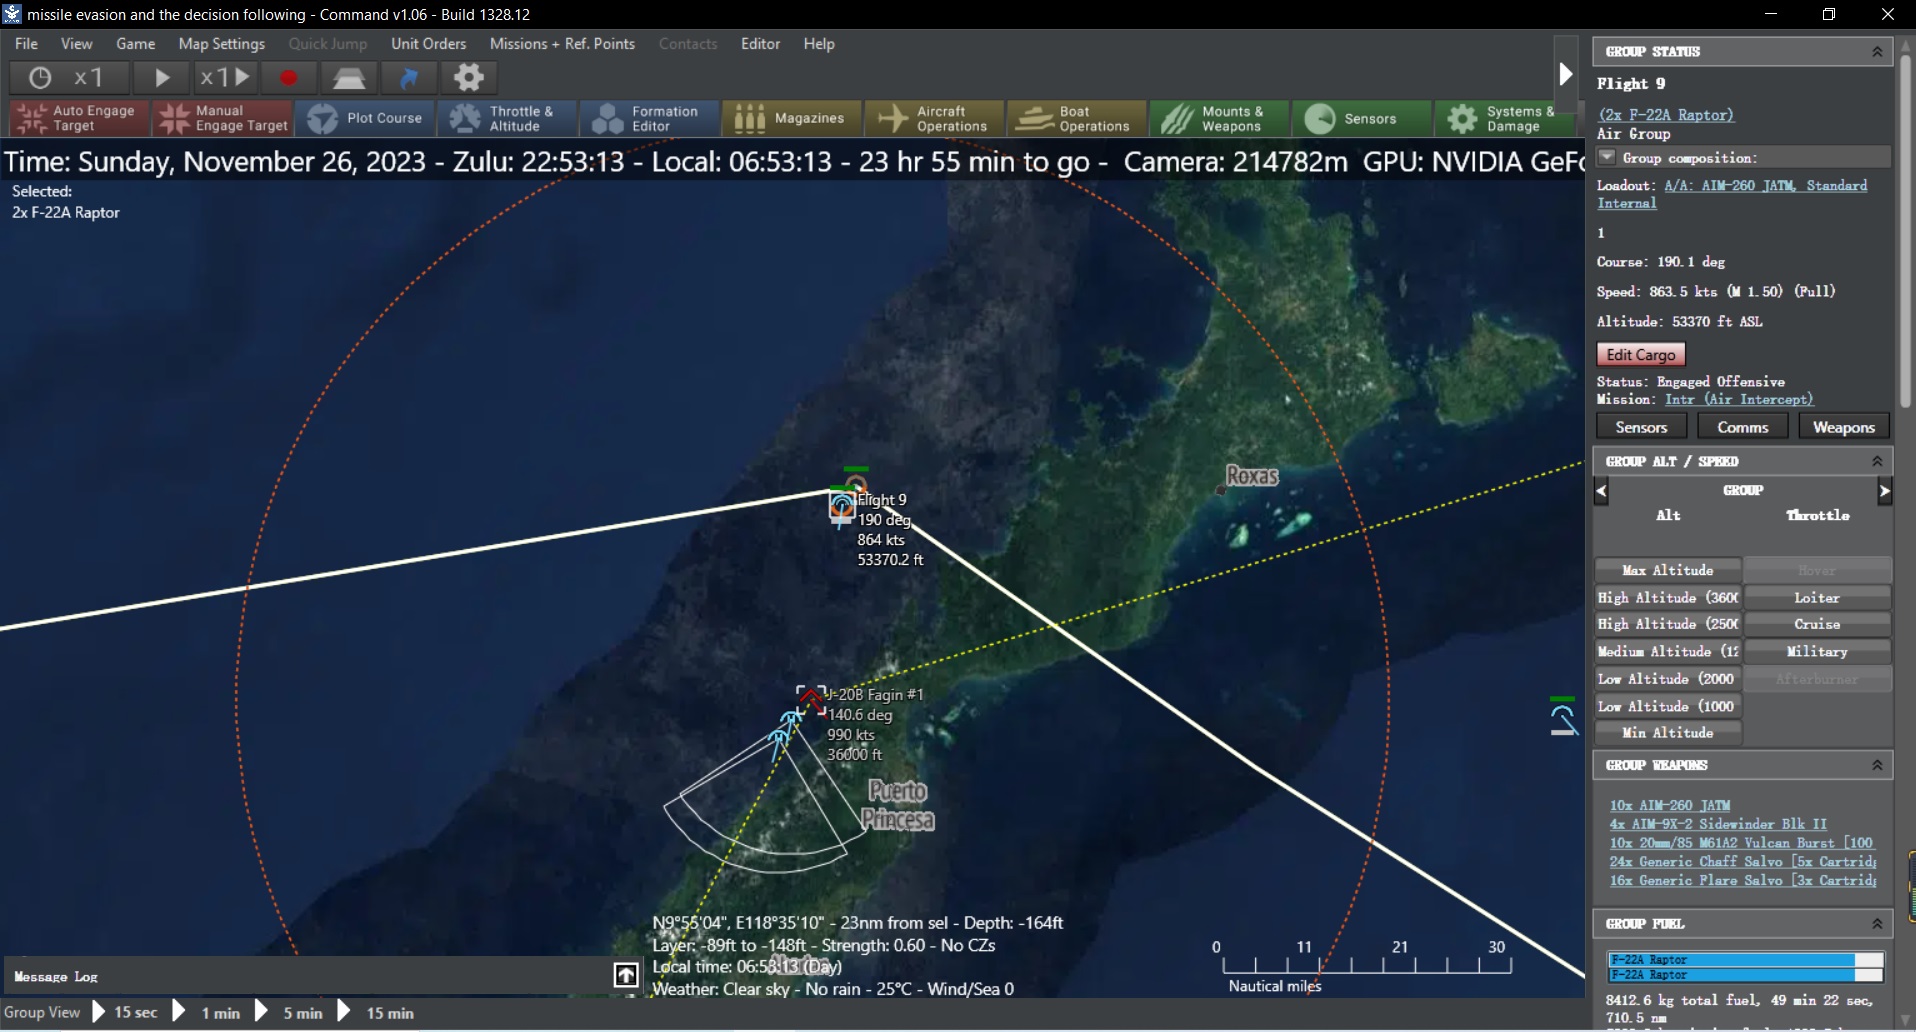Select Min Altitude preset
The image size is (1916, 1032).
[x=1667, y=732]
